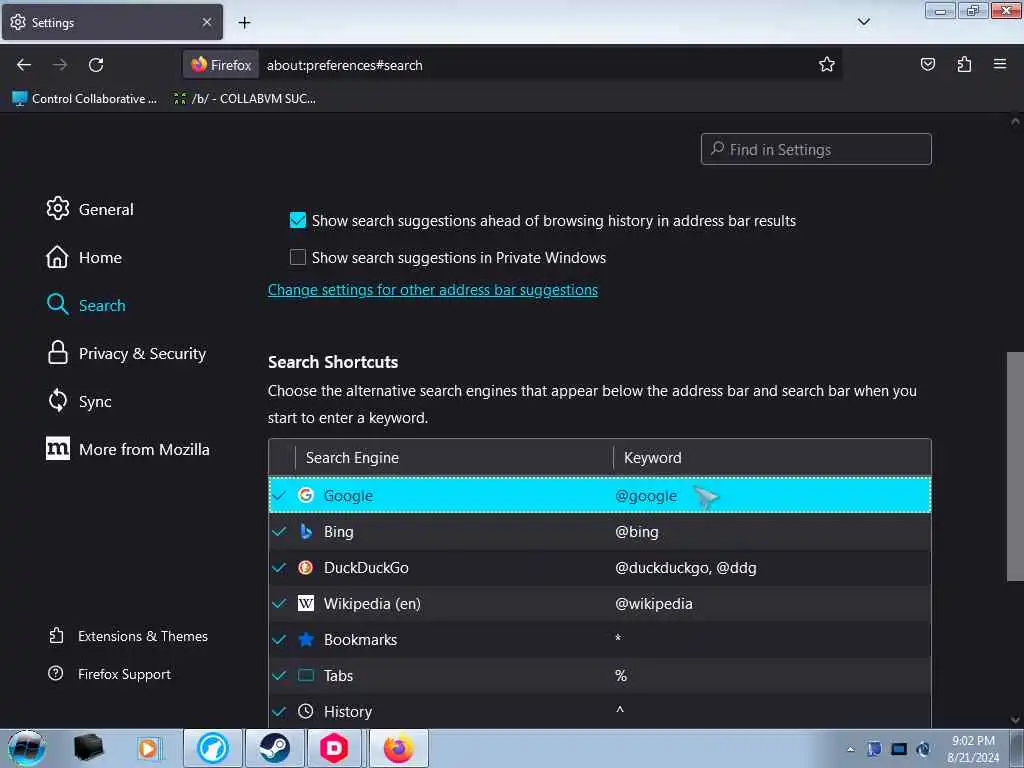1024x768 pixels.
Task: Select the Search settings category
Action: (x=86, y=305)
